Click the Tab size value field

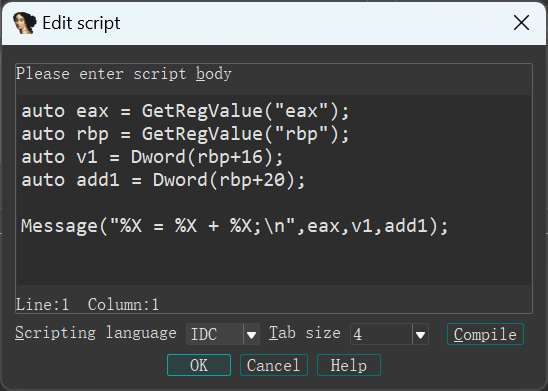(x=381, y=334)
